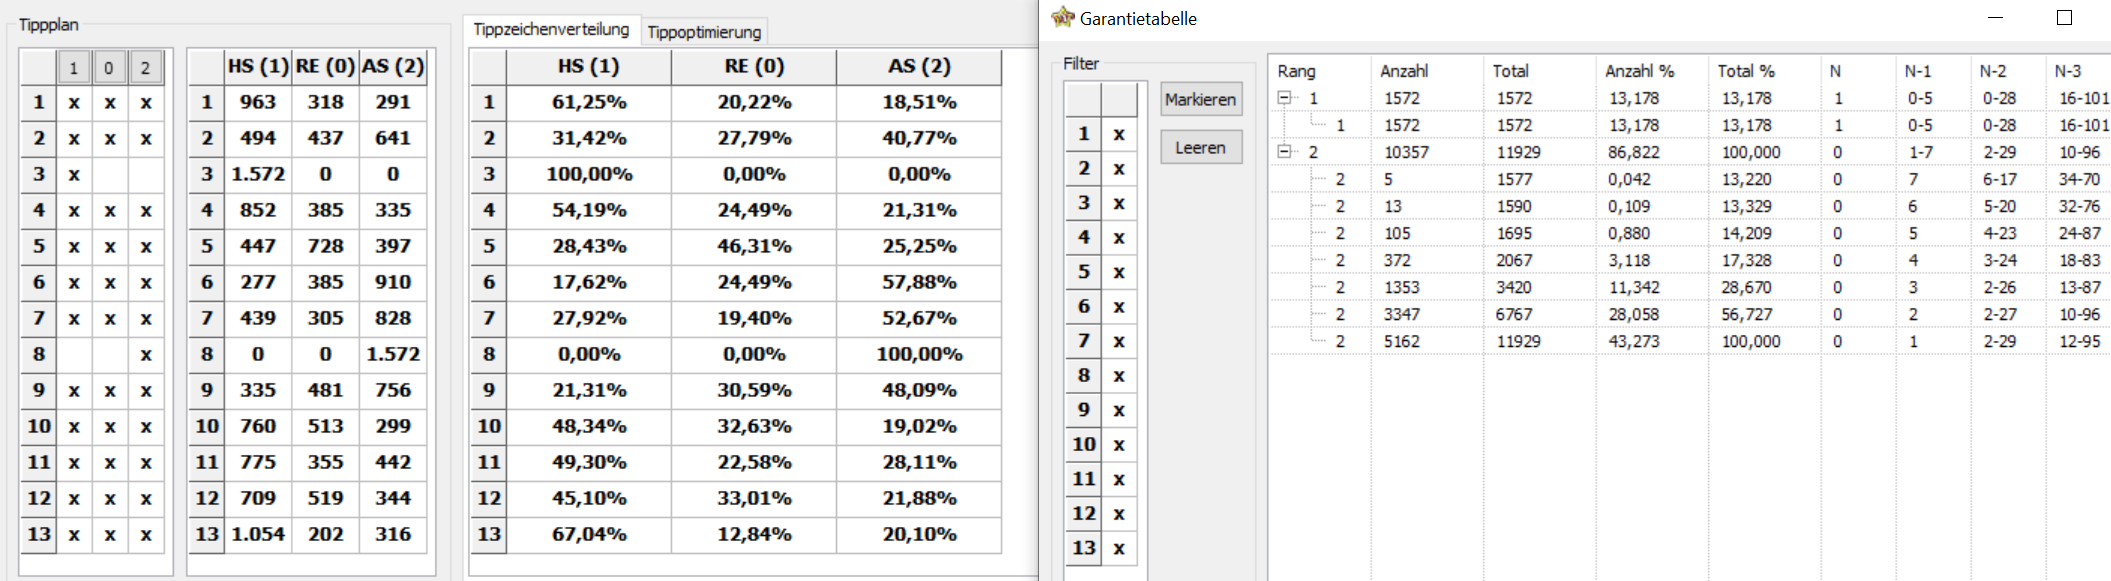Image resolution: width=2111 pixels, height=581 pixels.
Task: Toggle the filter x mark for row 1
Action: (1119, 134)
